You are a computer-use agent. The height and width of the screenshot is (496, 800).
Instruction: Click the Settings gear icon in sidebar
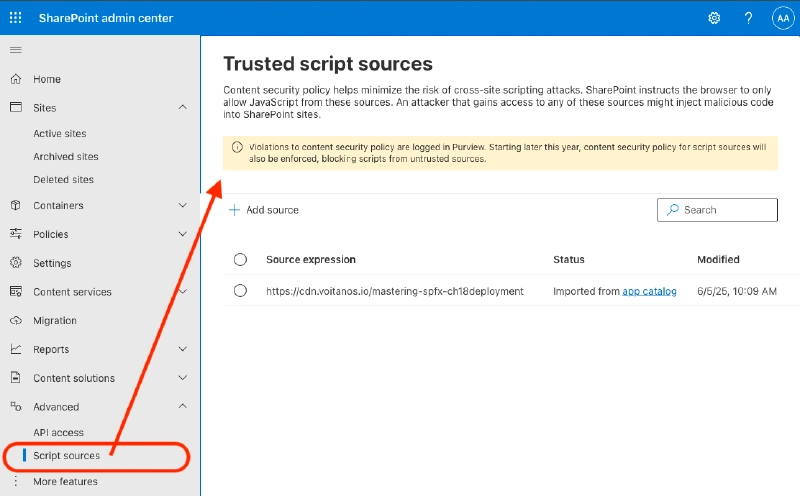tap(16, 263)
